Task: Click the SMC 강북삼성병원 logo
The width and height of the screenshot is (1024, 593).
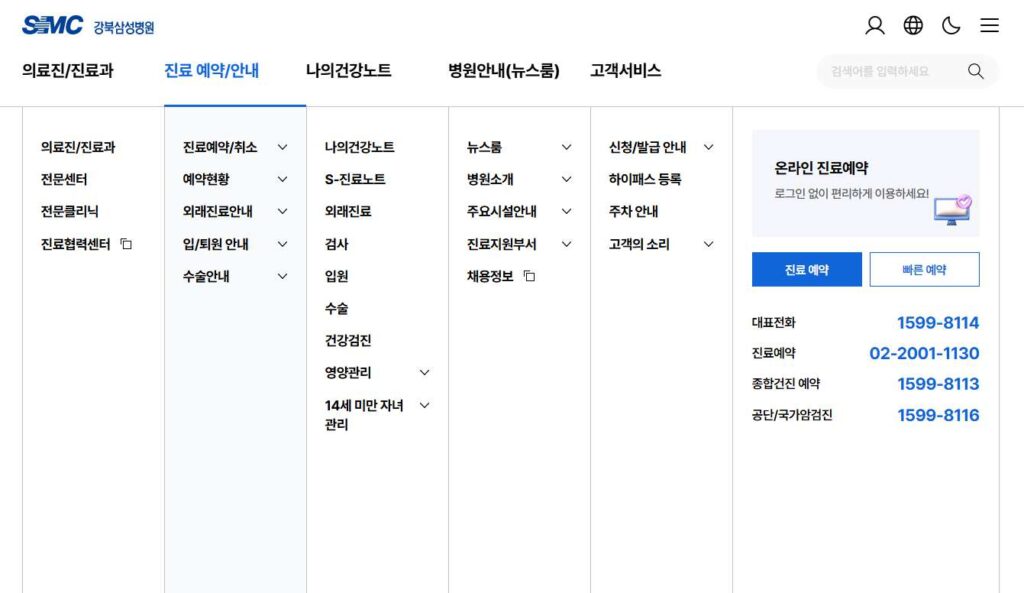Action: pyautogui.click(x=88, y=25)
